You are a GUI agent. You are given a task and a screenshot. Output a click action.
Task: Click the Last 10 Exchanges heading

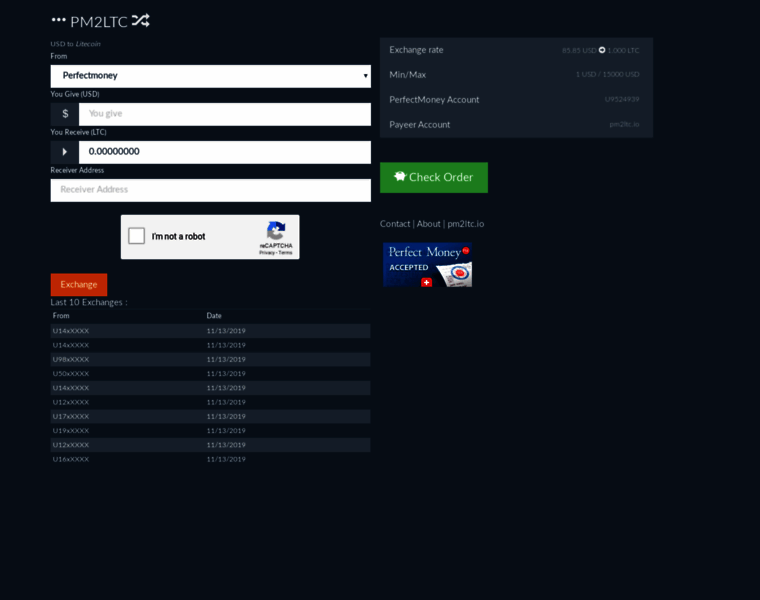coord(89,302)
